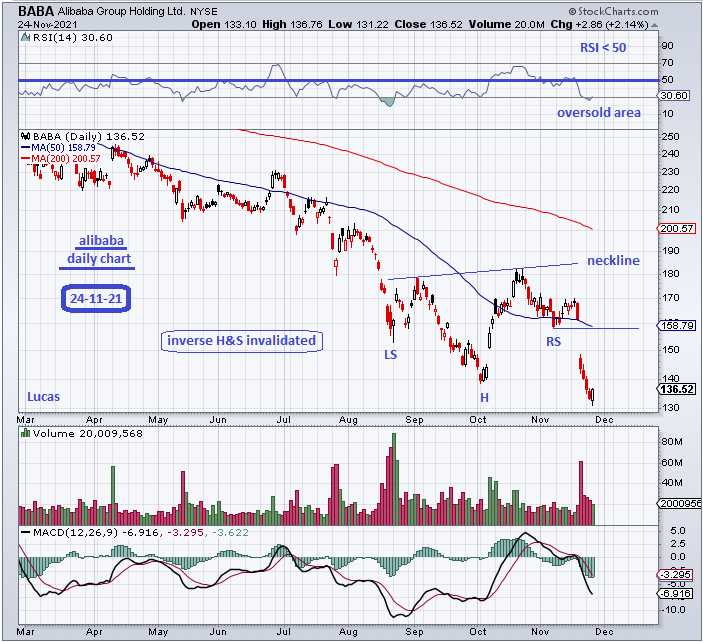Click the 250 price axis label

[671, 136]
